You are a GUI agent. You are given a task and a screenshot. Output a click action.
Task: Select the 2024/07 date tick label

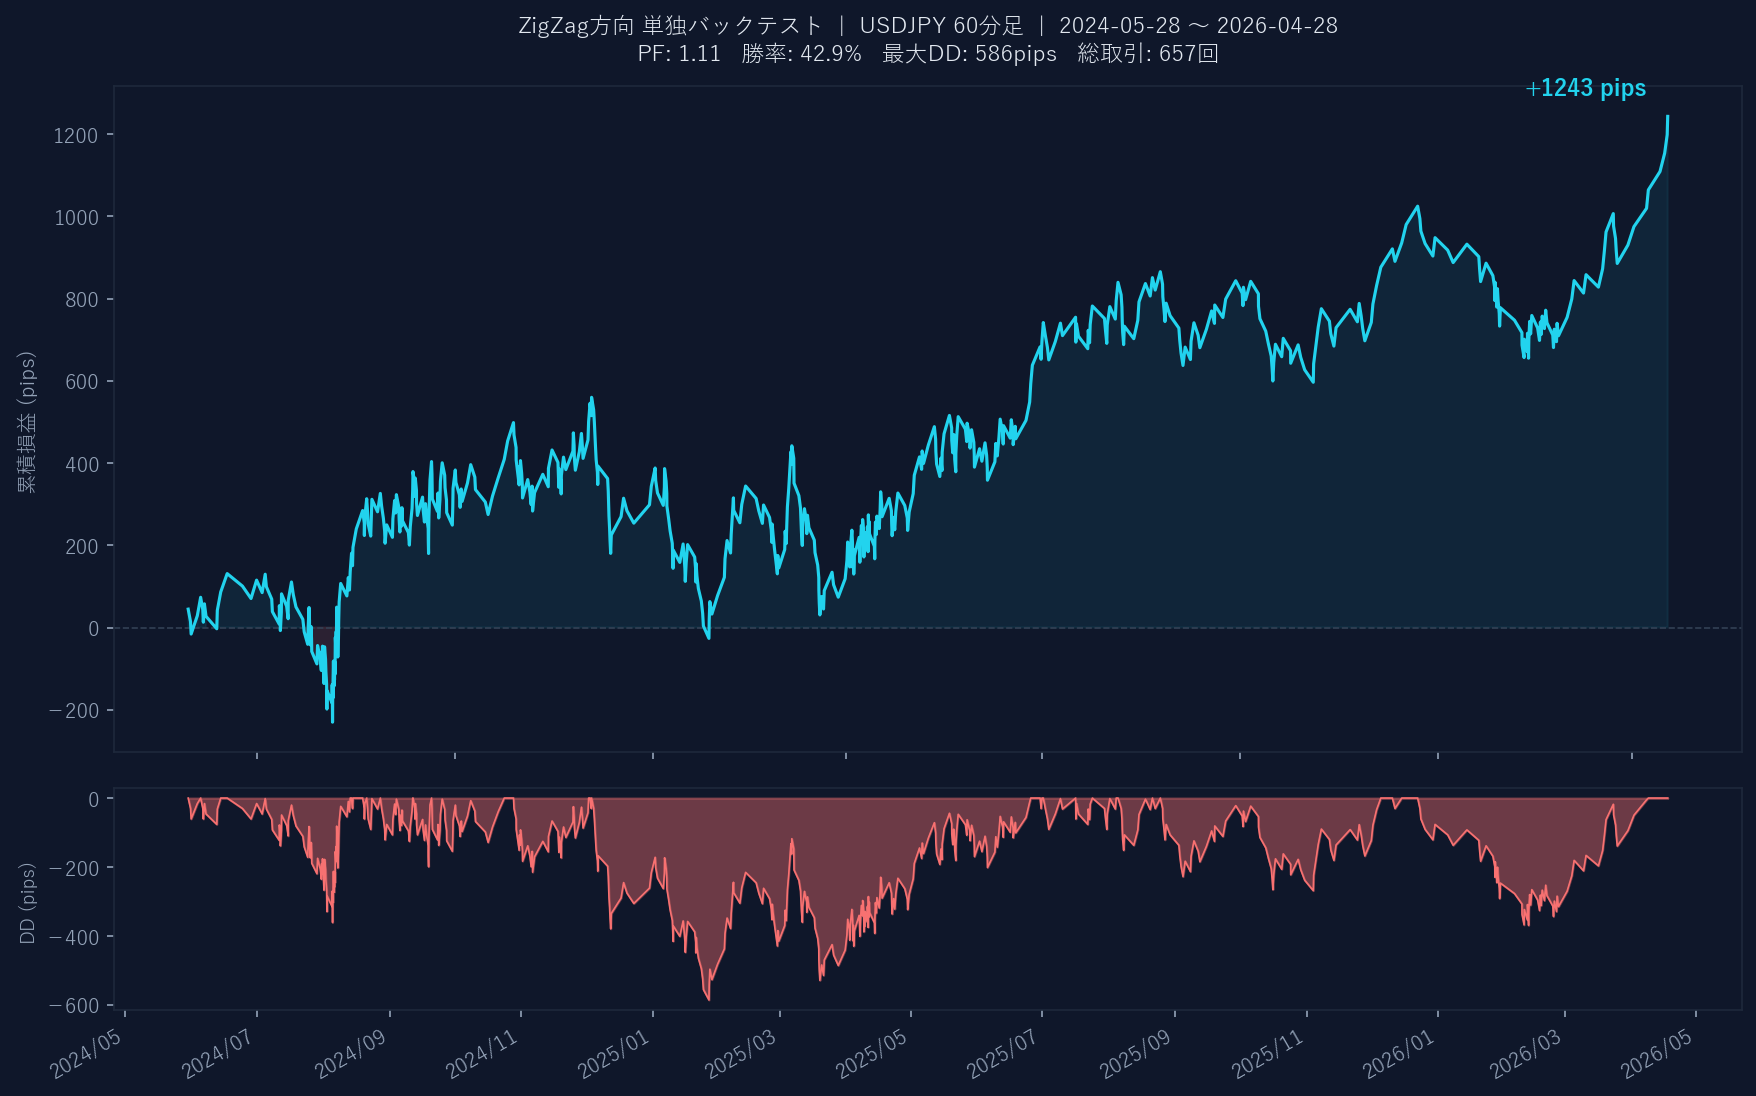[218, 1053]
